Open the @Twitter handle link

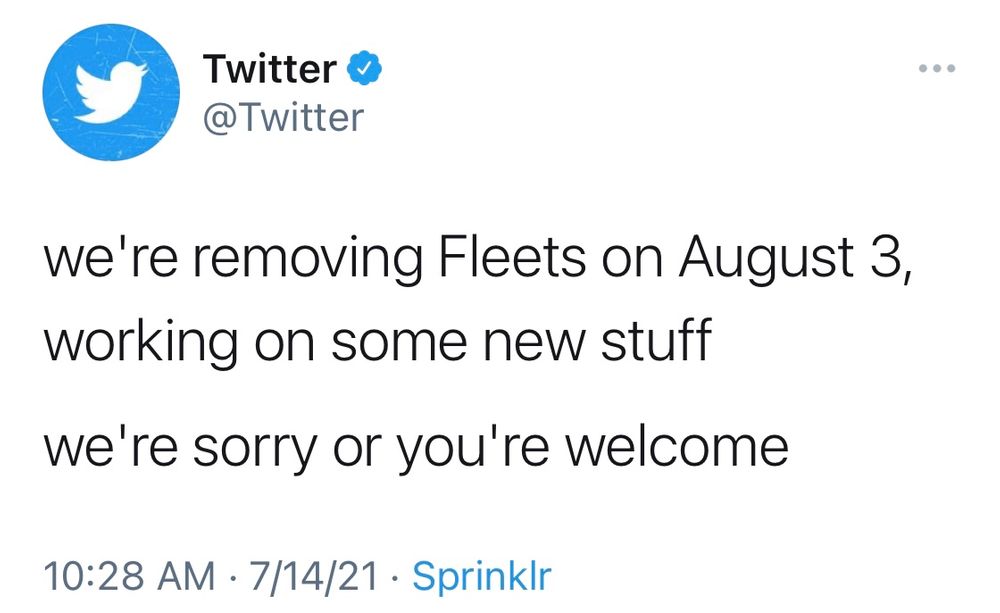click(283, 119)
